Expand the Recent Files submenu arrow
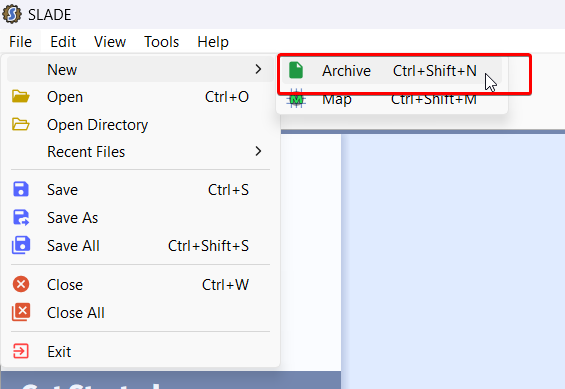This screenshot has width=565, height=389. point(258,151)
